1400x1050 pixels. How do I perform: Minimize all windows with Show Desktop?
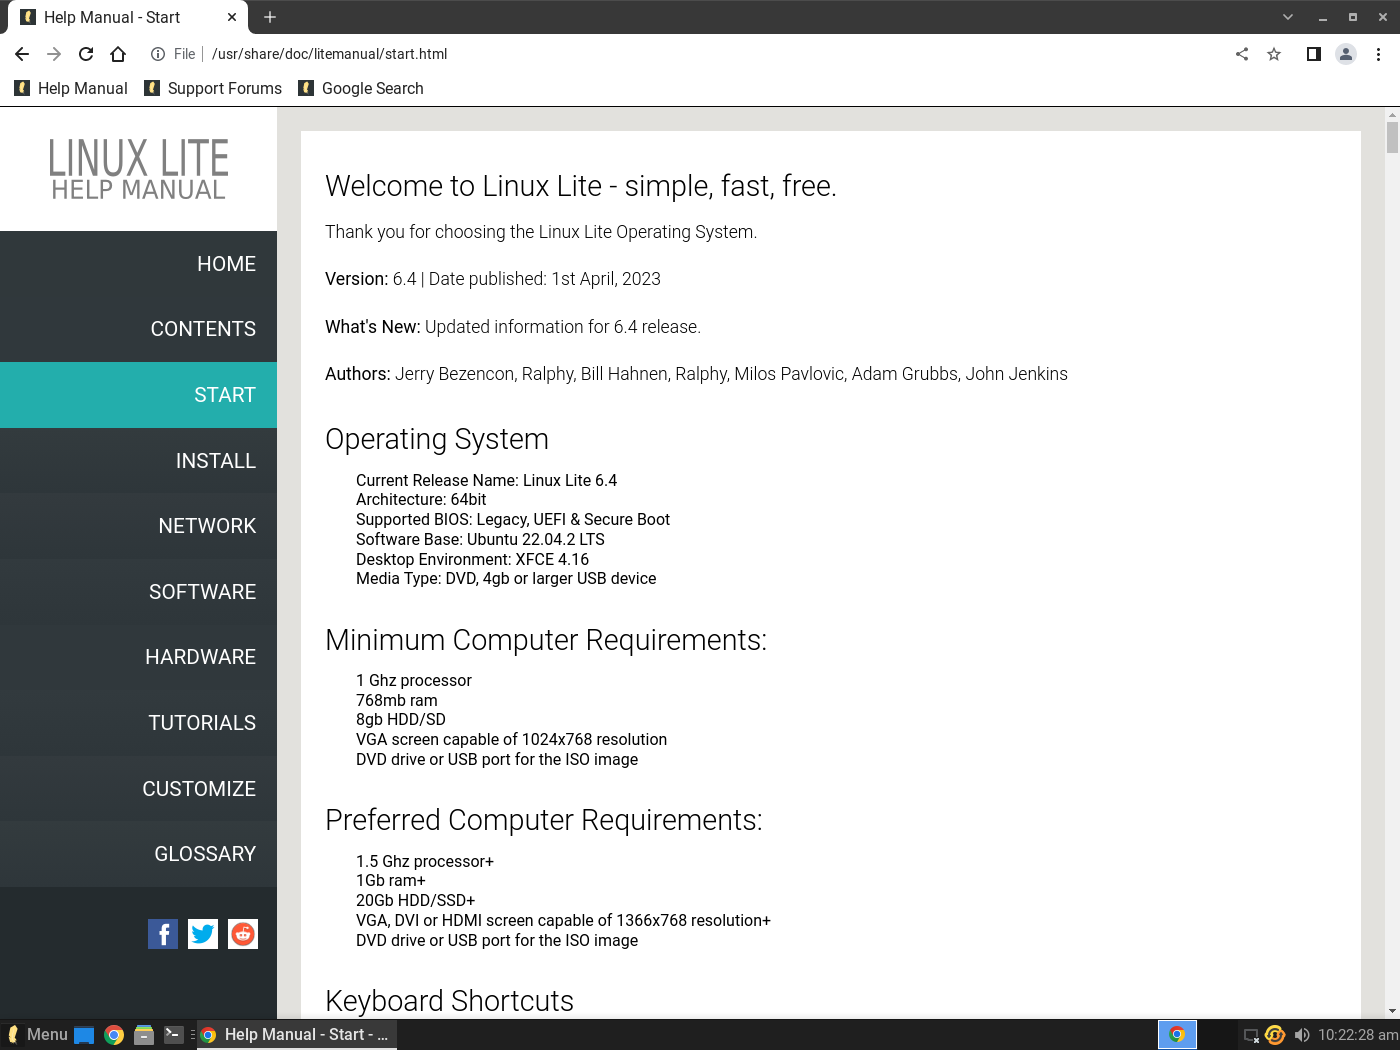[83, 1034]
